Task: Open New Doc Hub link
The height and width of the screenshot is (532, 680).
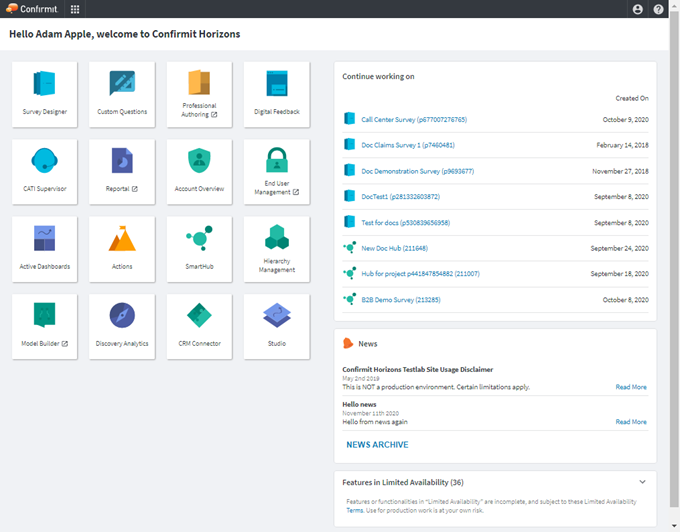Action: pos(395,248)
